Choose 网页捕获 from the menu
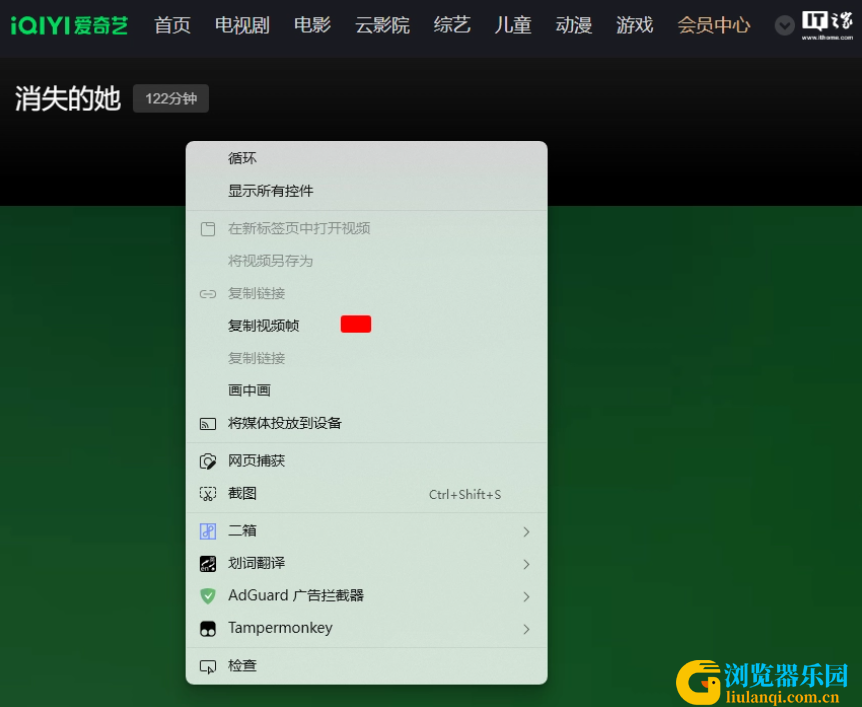 [367, 461]
